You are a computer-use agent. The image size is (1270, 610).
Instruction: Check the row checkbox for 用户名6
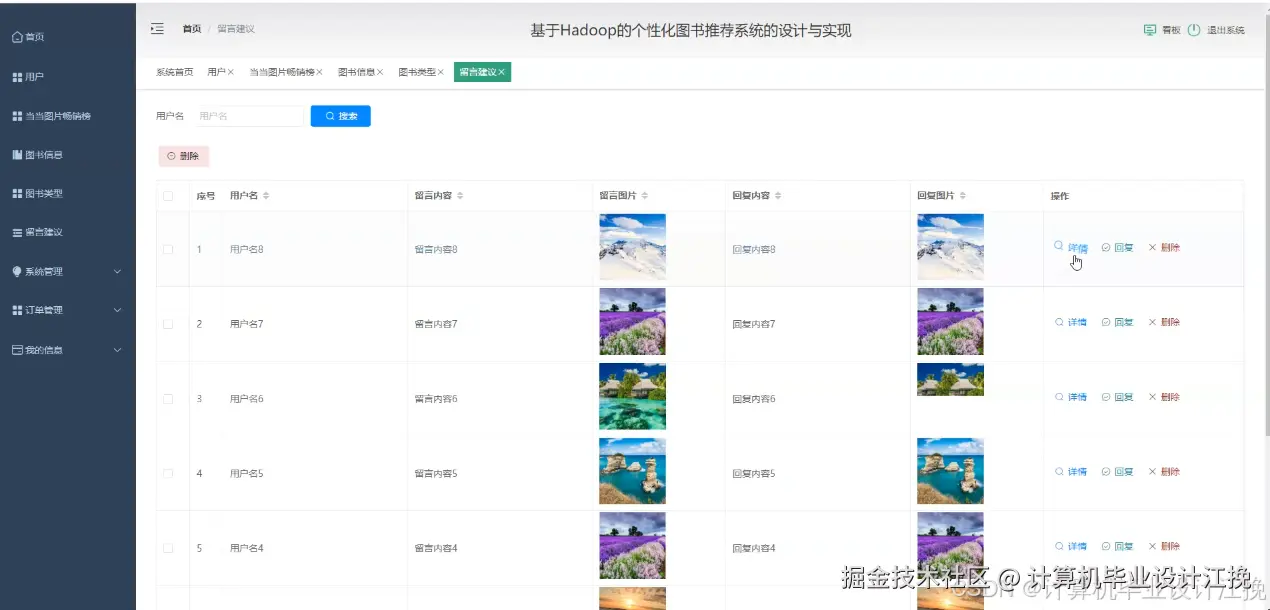168,398
